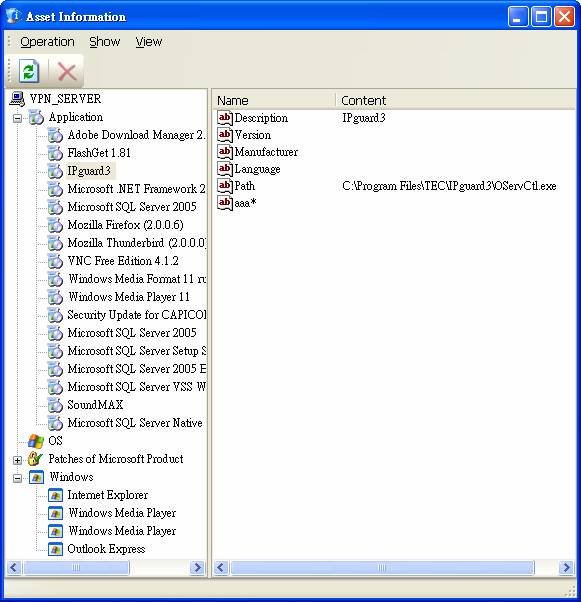This screenshot has width=581, height=602.
Task: Select Mozilla Firefox (2.0.0.6) in tree
Action: click(x=125, y=225)
